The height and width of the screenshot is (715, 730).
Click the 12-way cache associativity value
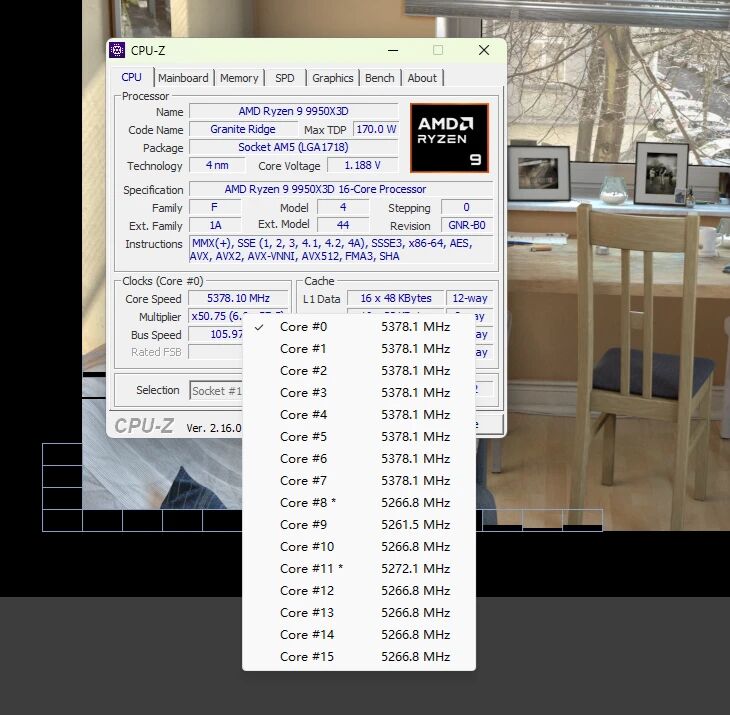pos(469,298)
